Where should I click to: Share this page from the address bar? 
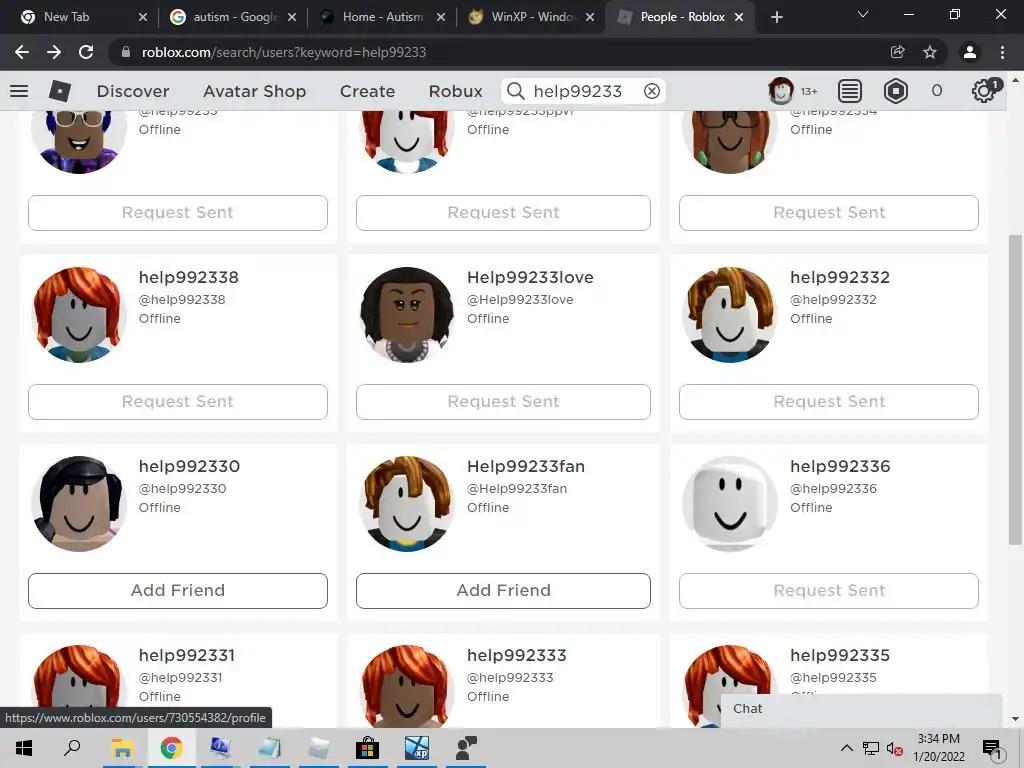pyautogui.click(x=898, y=52)
